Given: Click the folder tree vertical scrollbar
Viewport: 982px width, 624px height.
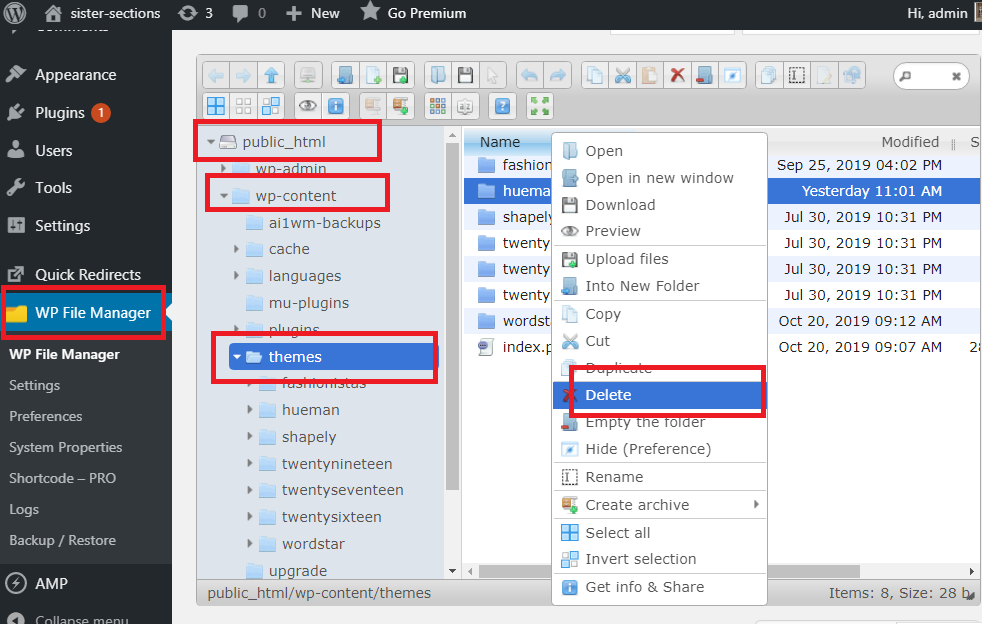Looking at the screenshot, I should tap(452, 317).
